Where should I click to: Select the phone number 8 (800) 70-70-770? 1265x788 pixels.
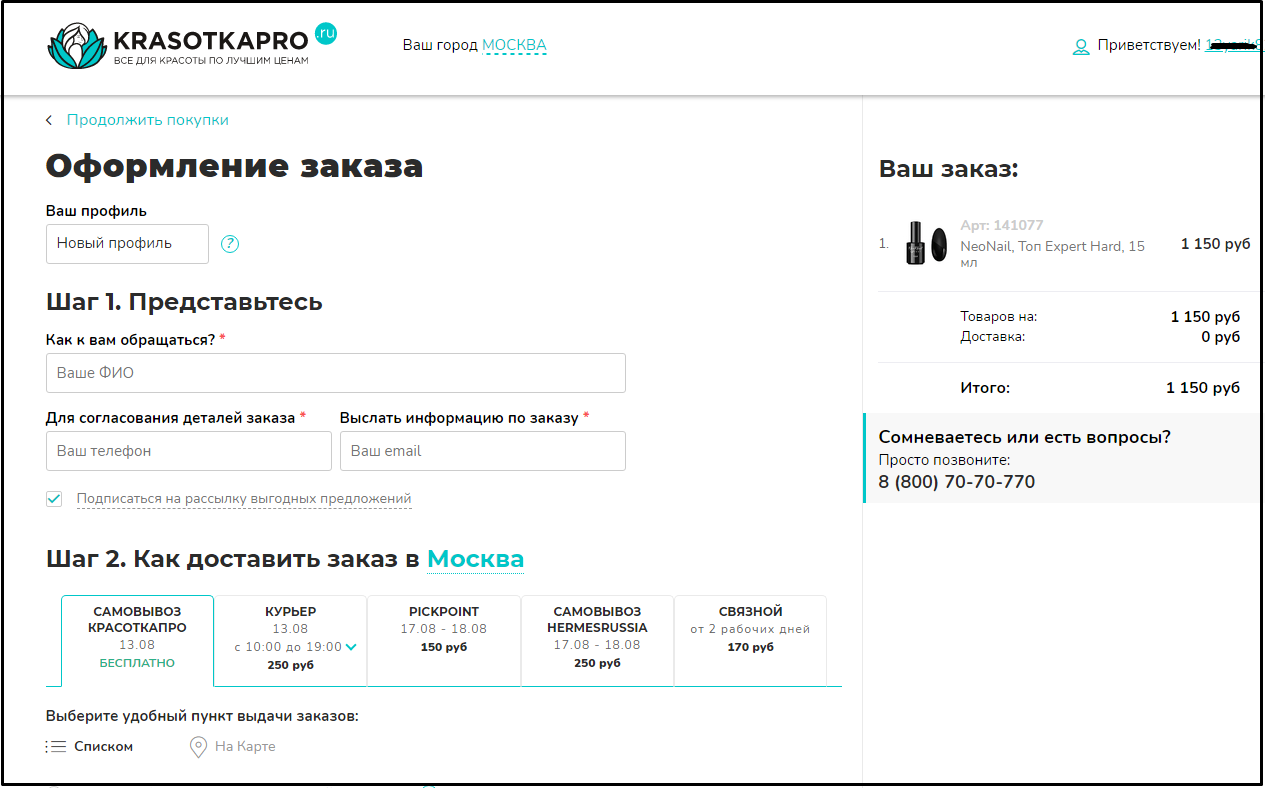957,482
